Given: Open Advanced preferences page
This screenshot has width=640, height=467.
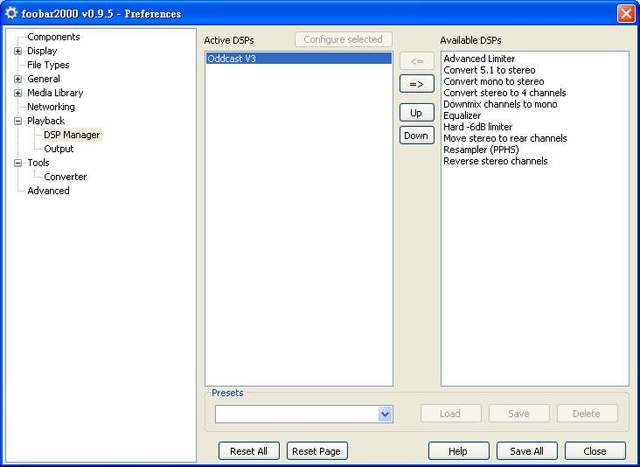Looking at the screenshot, I should [x=48, y=191].
